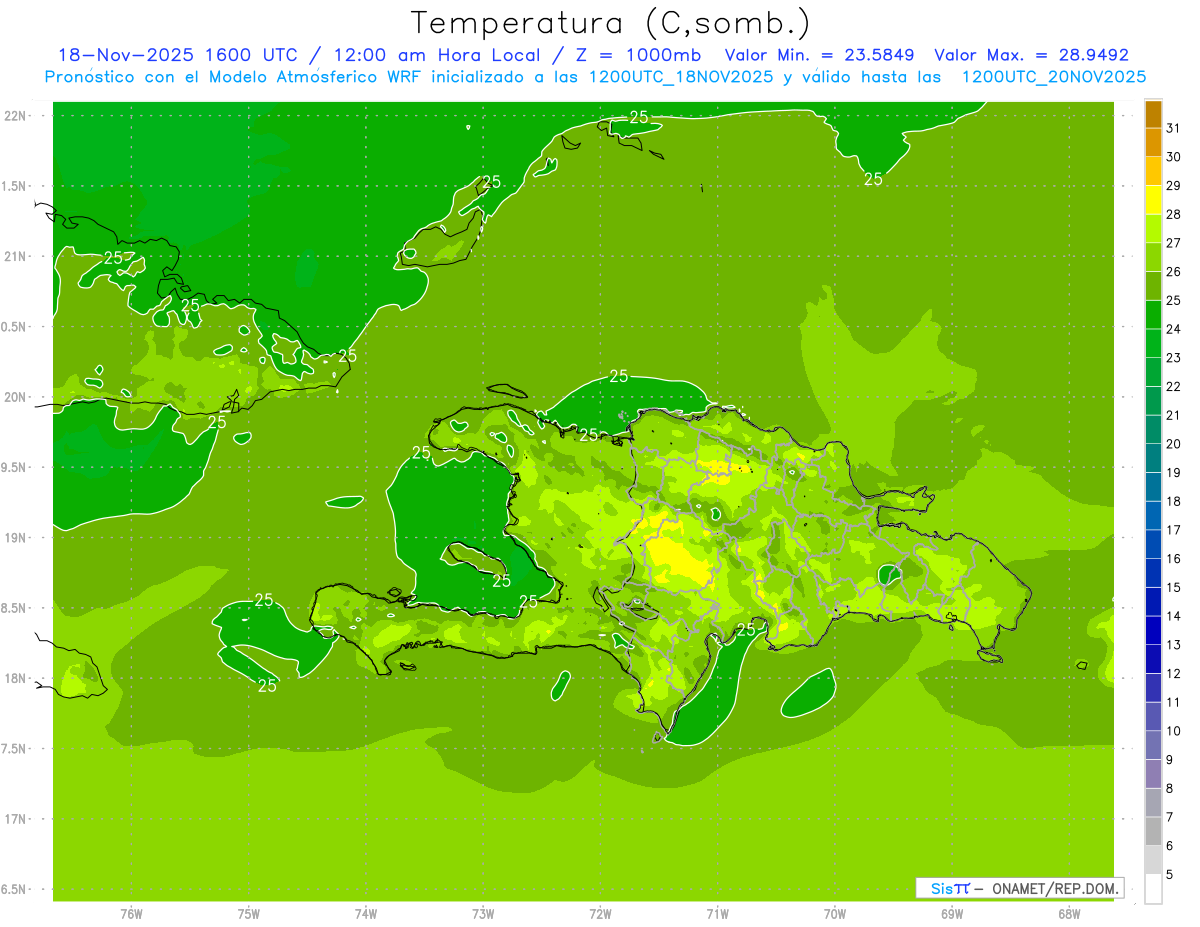
Task: Click the olive legend swatch between 25 and 26
Action: coord(1153,286)
